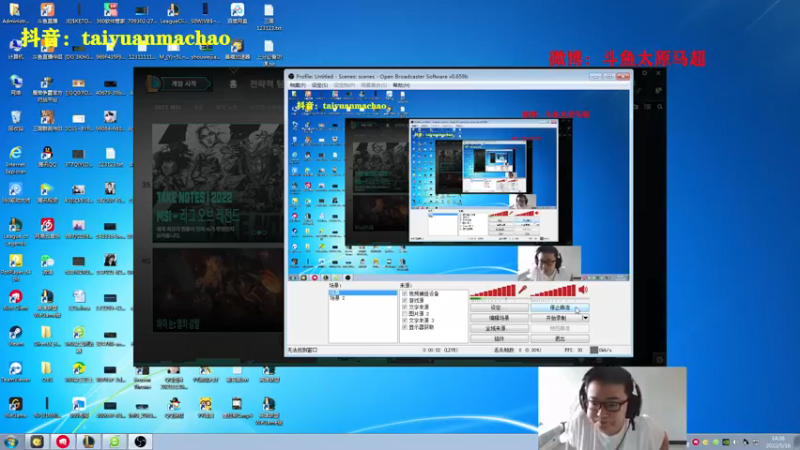Screen dimensions: 800x450
Task: Launch Steam from the desktop
Action: pyautogui.click(x=15, y=336)
